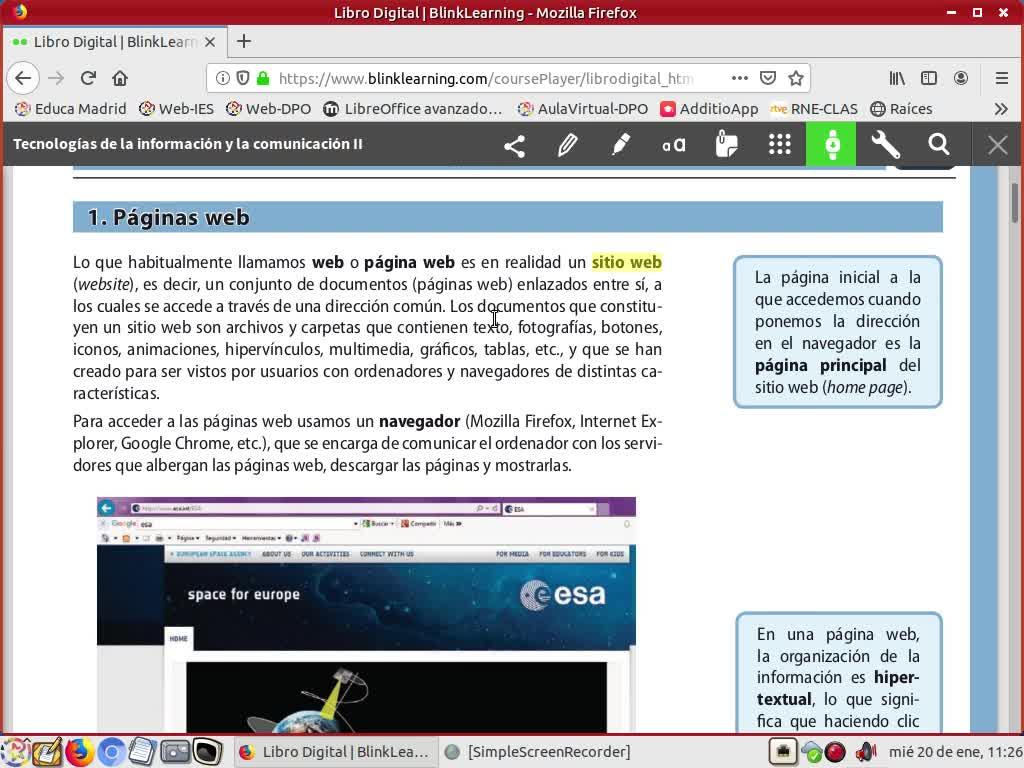Click the green download-to-device icon
1024x768 pixels.
(831, 145)
